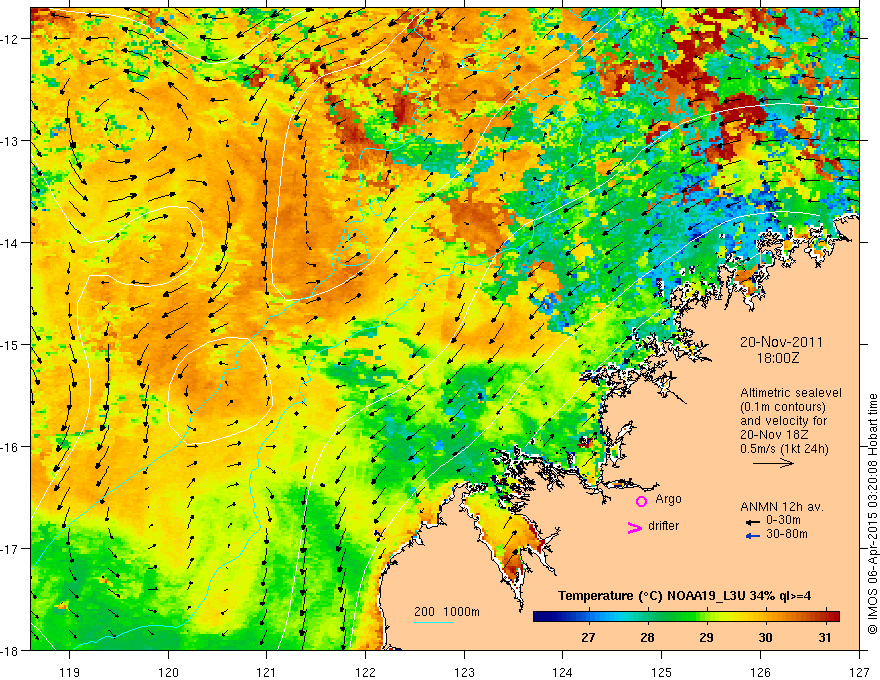Click the black 0-30m arrow legend symbol
The height and width of the screenshot is (680, 880).
[x=753, y=522]
